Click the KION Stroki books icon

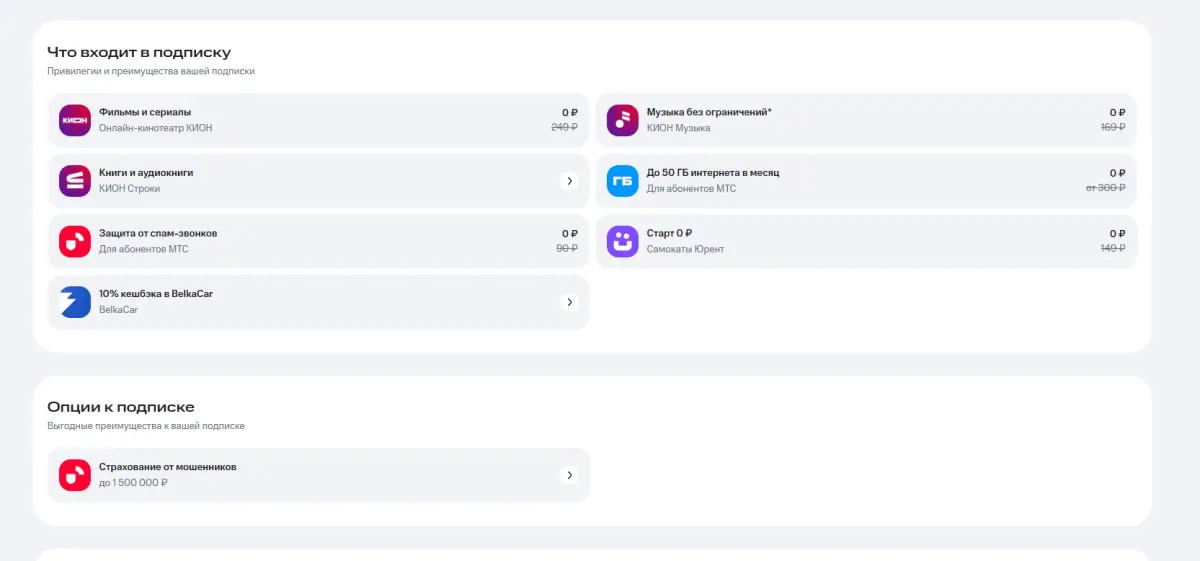pos(75,181)
